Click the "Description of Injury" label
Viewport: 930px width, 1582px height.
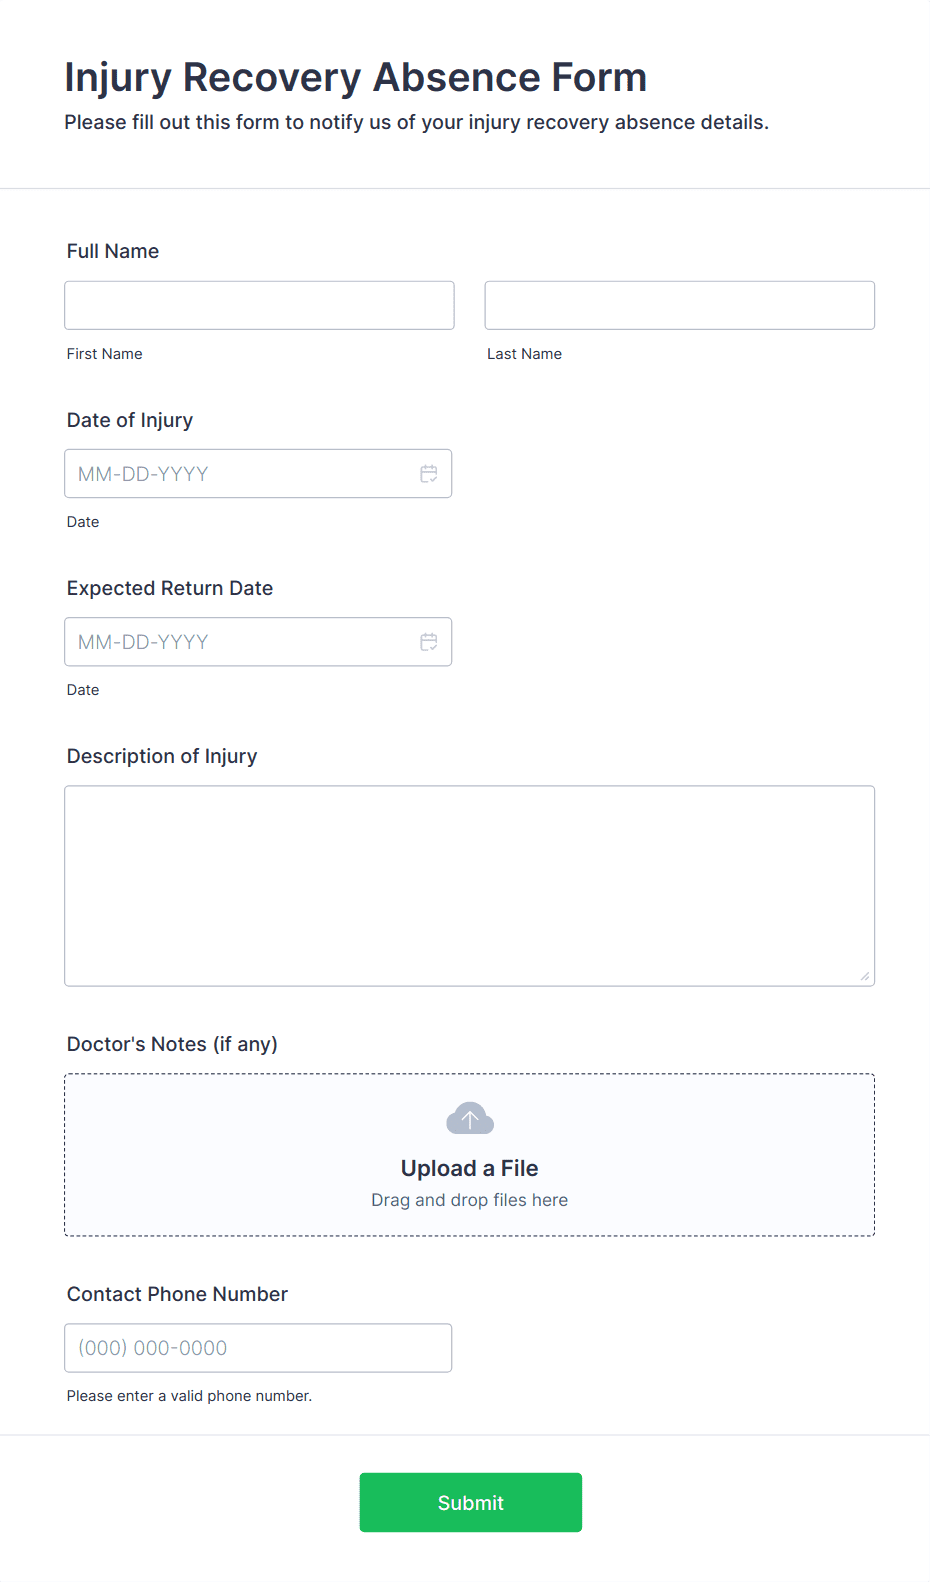point(162,756)
